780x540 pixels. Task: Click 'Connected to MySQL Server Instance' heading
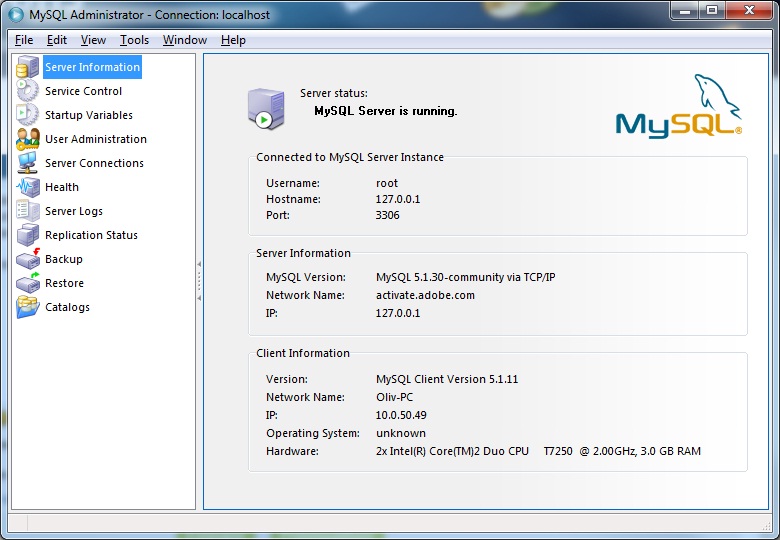350,157
